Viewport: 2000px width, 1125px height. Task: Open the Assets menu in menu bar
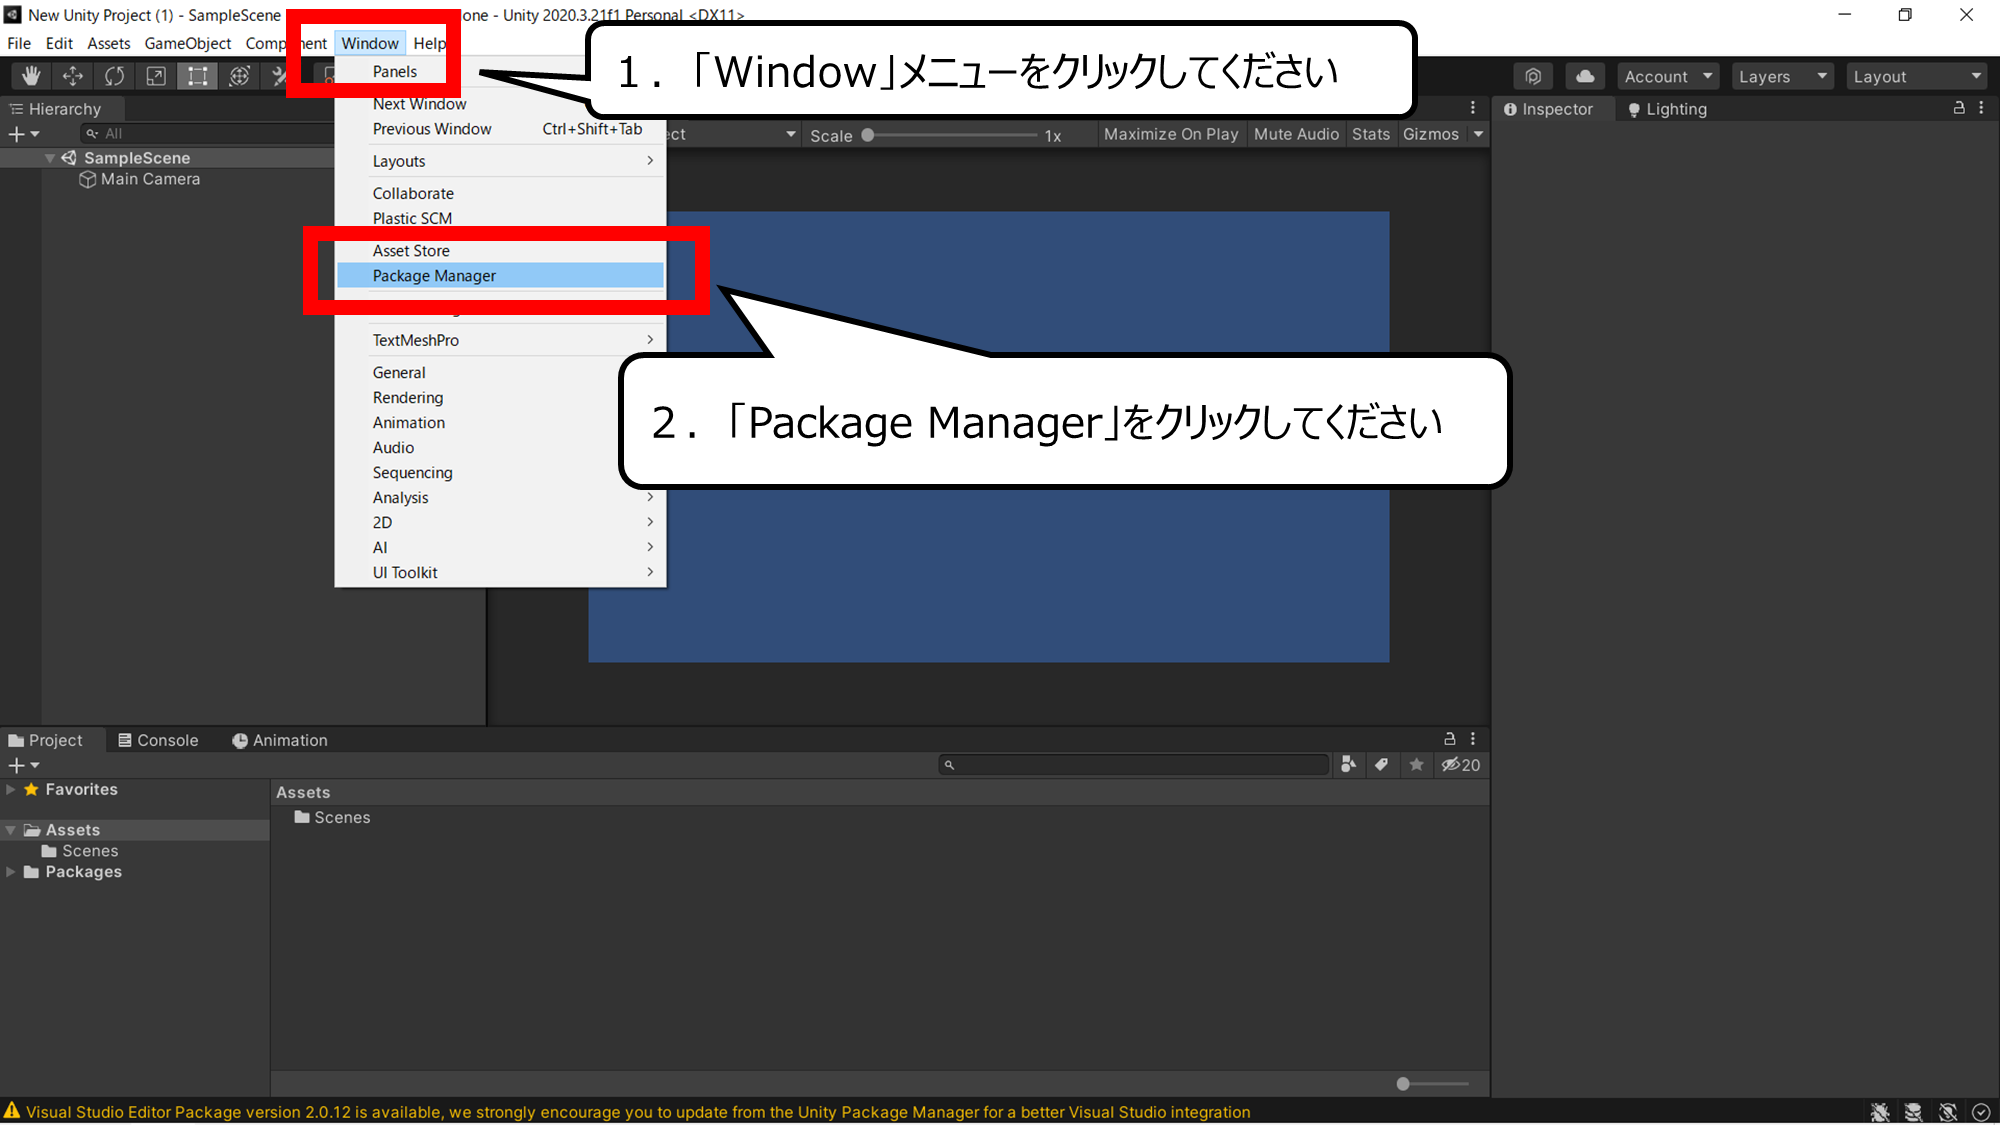click(x=109, y=43)
